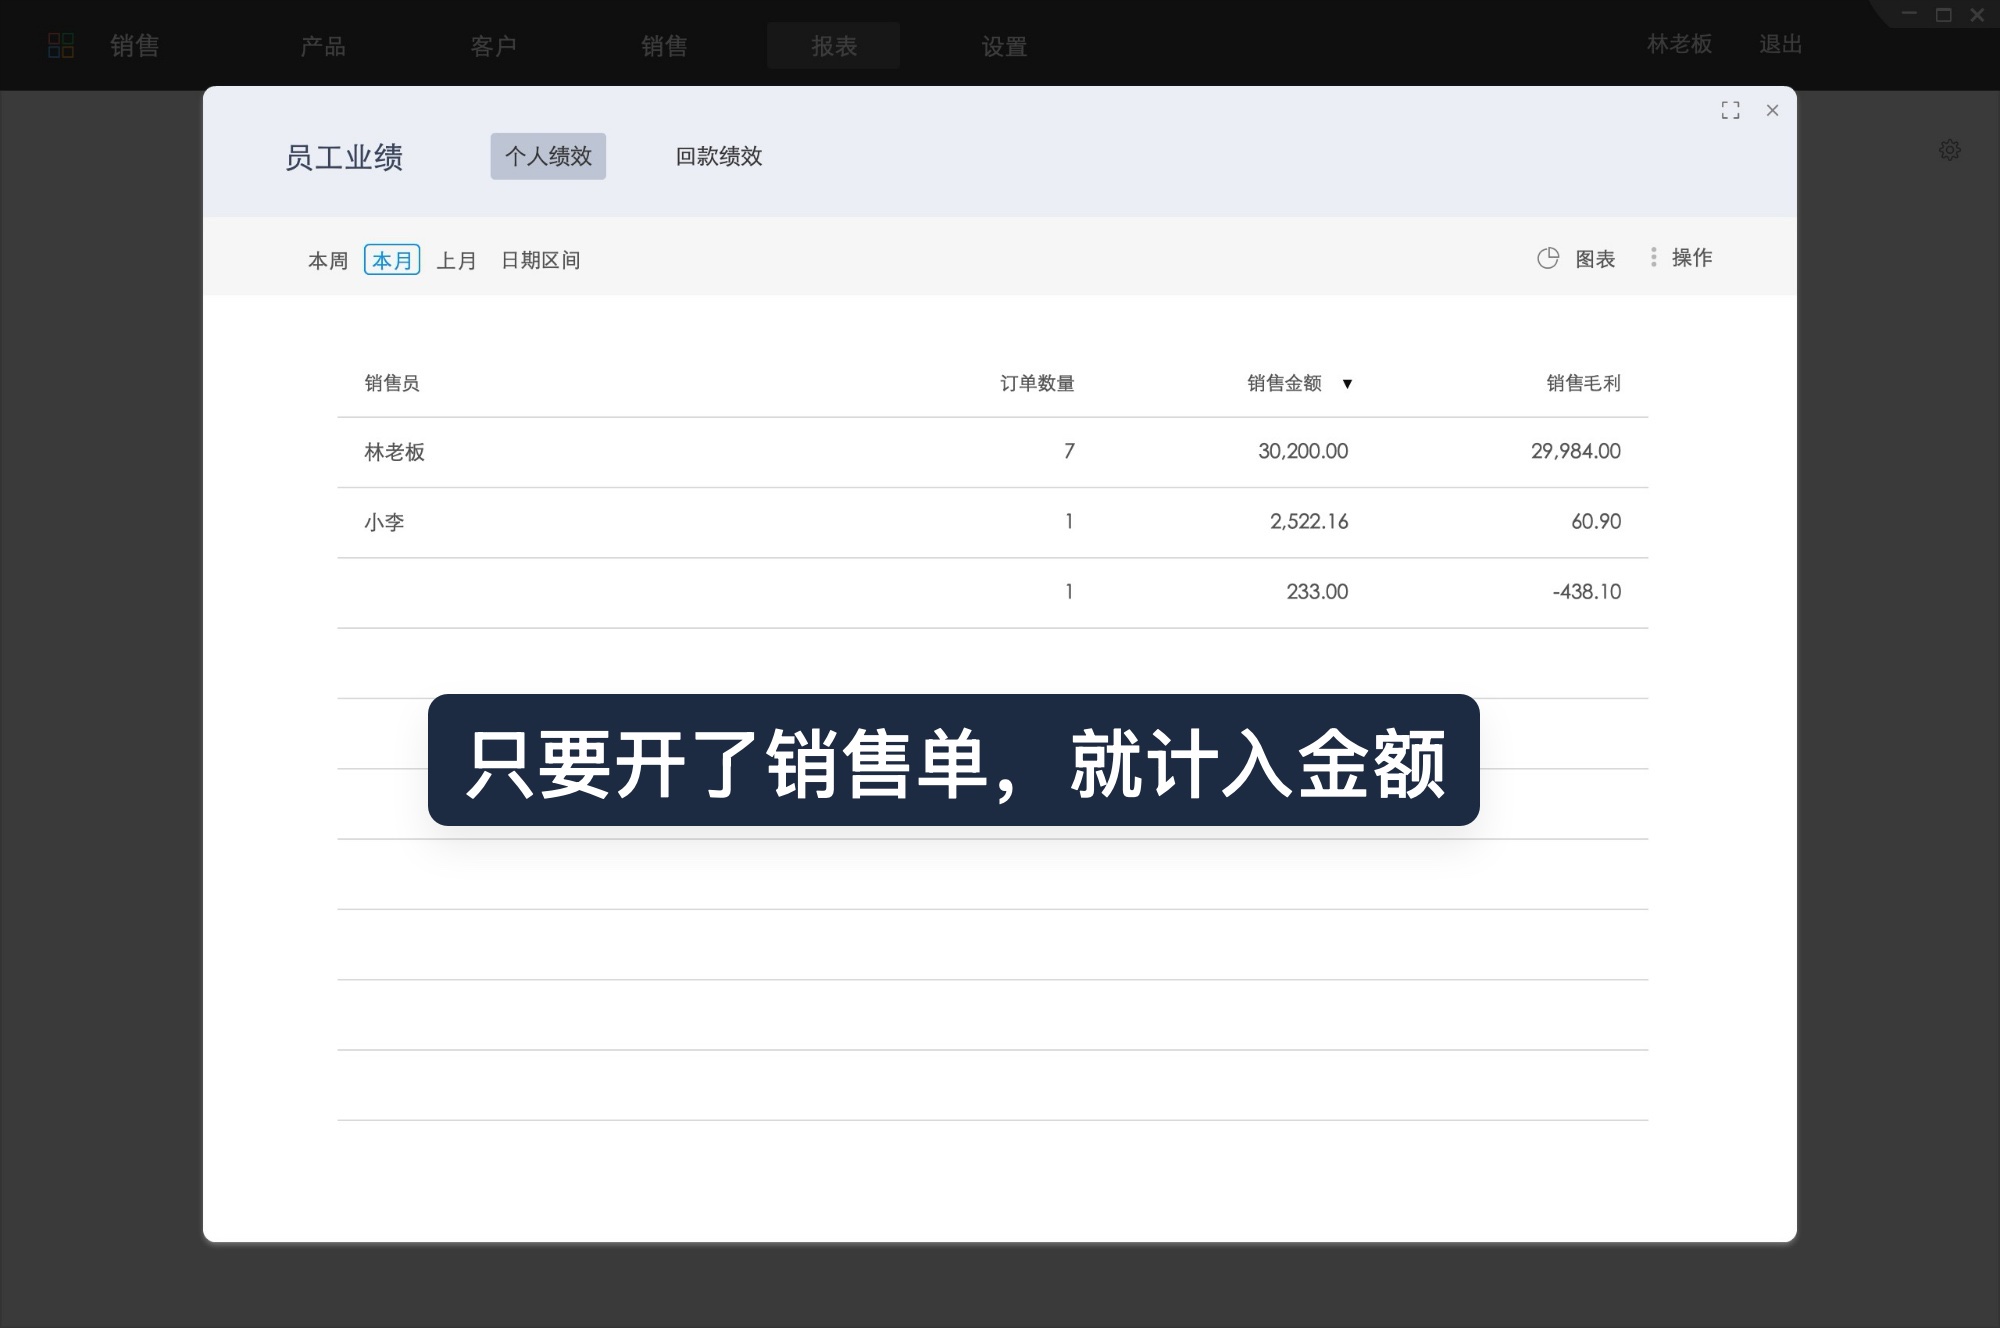
Task: Close the 员工业绩 dialog with the X icon
Action: (1773, 111)
